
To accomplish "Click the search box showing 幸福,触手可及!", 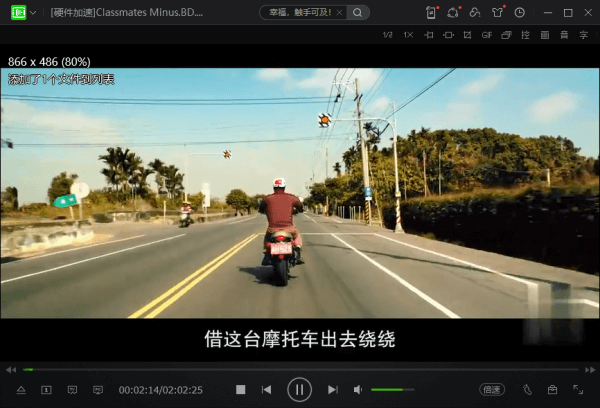I will click(301, 13).
